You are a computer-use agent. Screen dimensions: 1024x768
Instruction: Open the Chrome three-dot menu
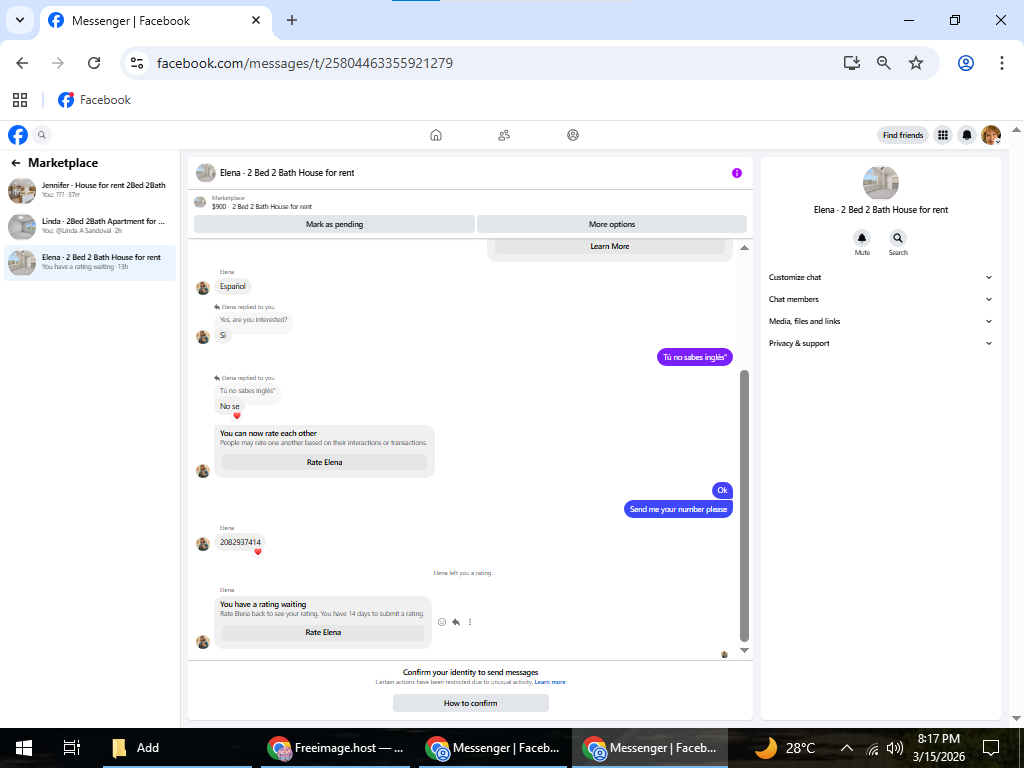click(1002, 63)
